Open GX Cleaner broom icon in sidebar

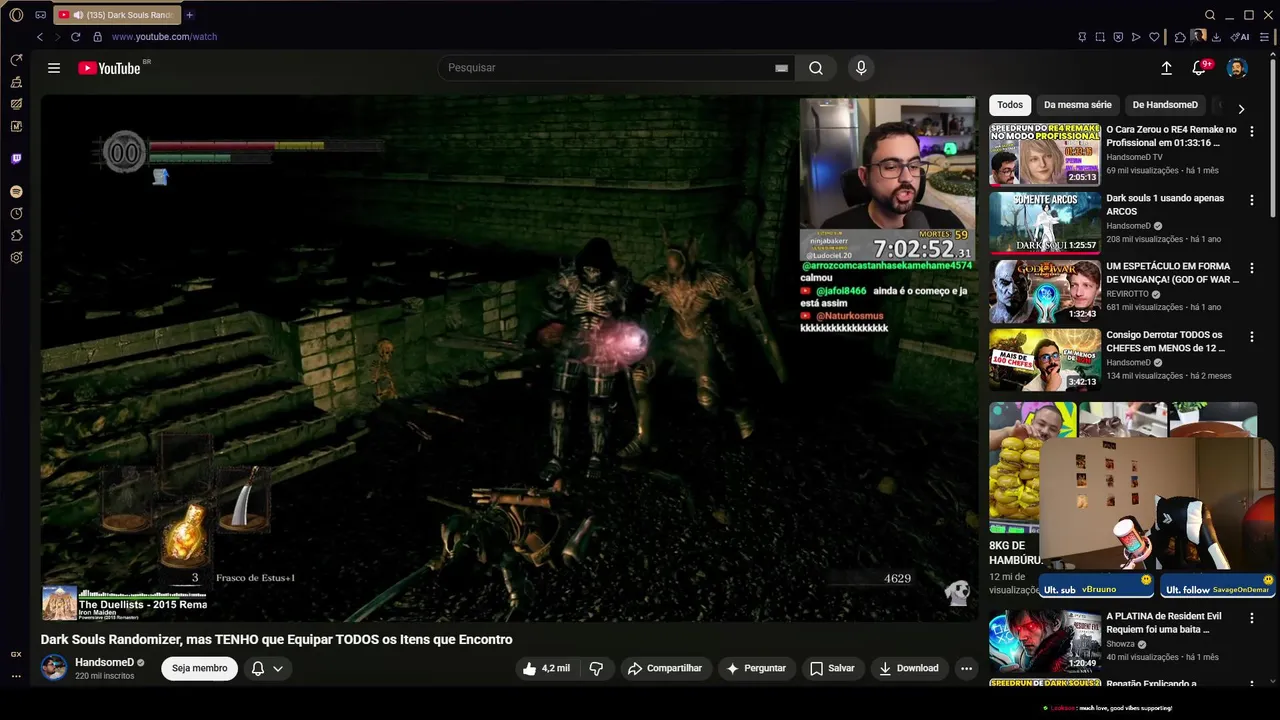16,82
